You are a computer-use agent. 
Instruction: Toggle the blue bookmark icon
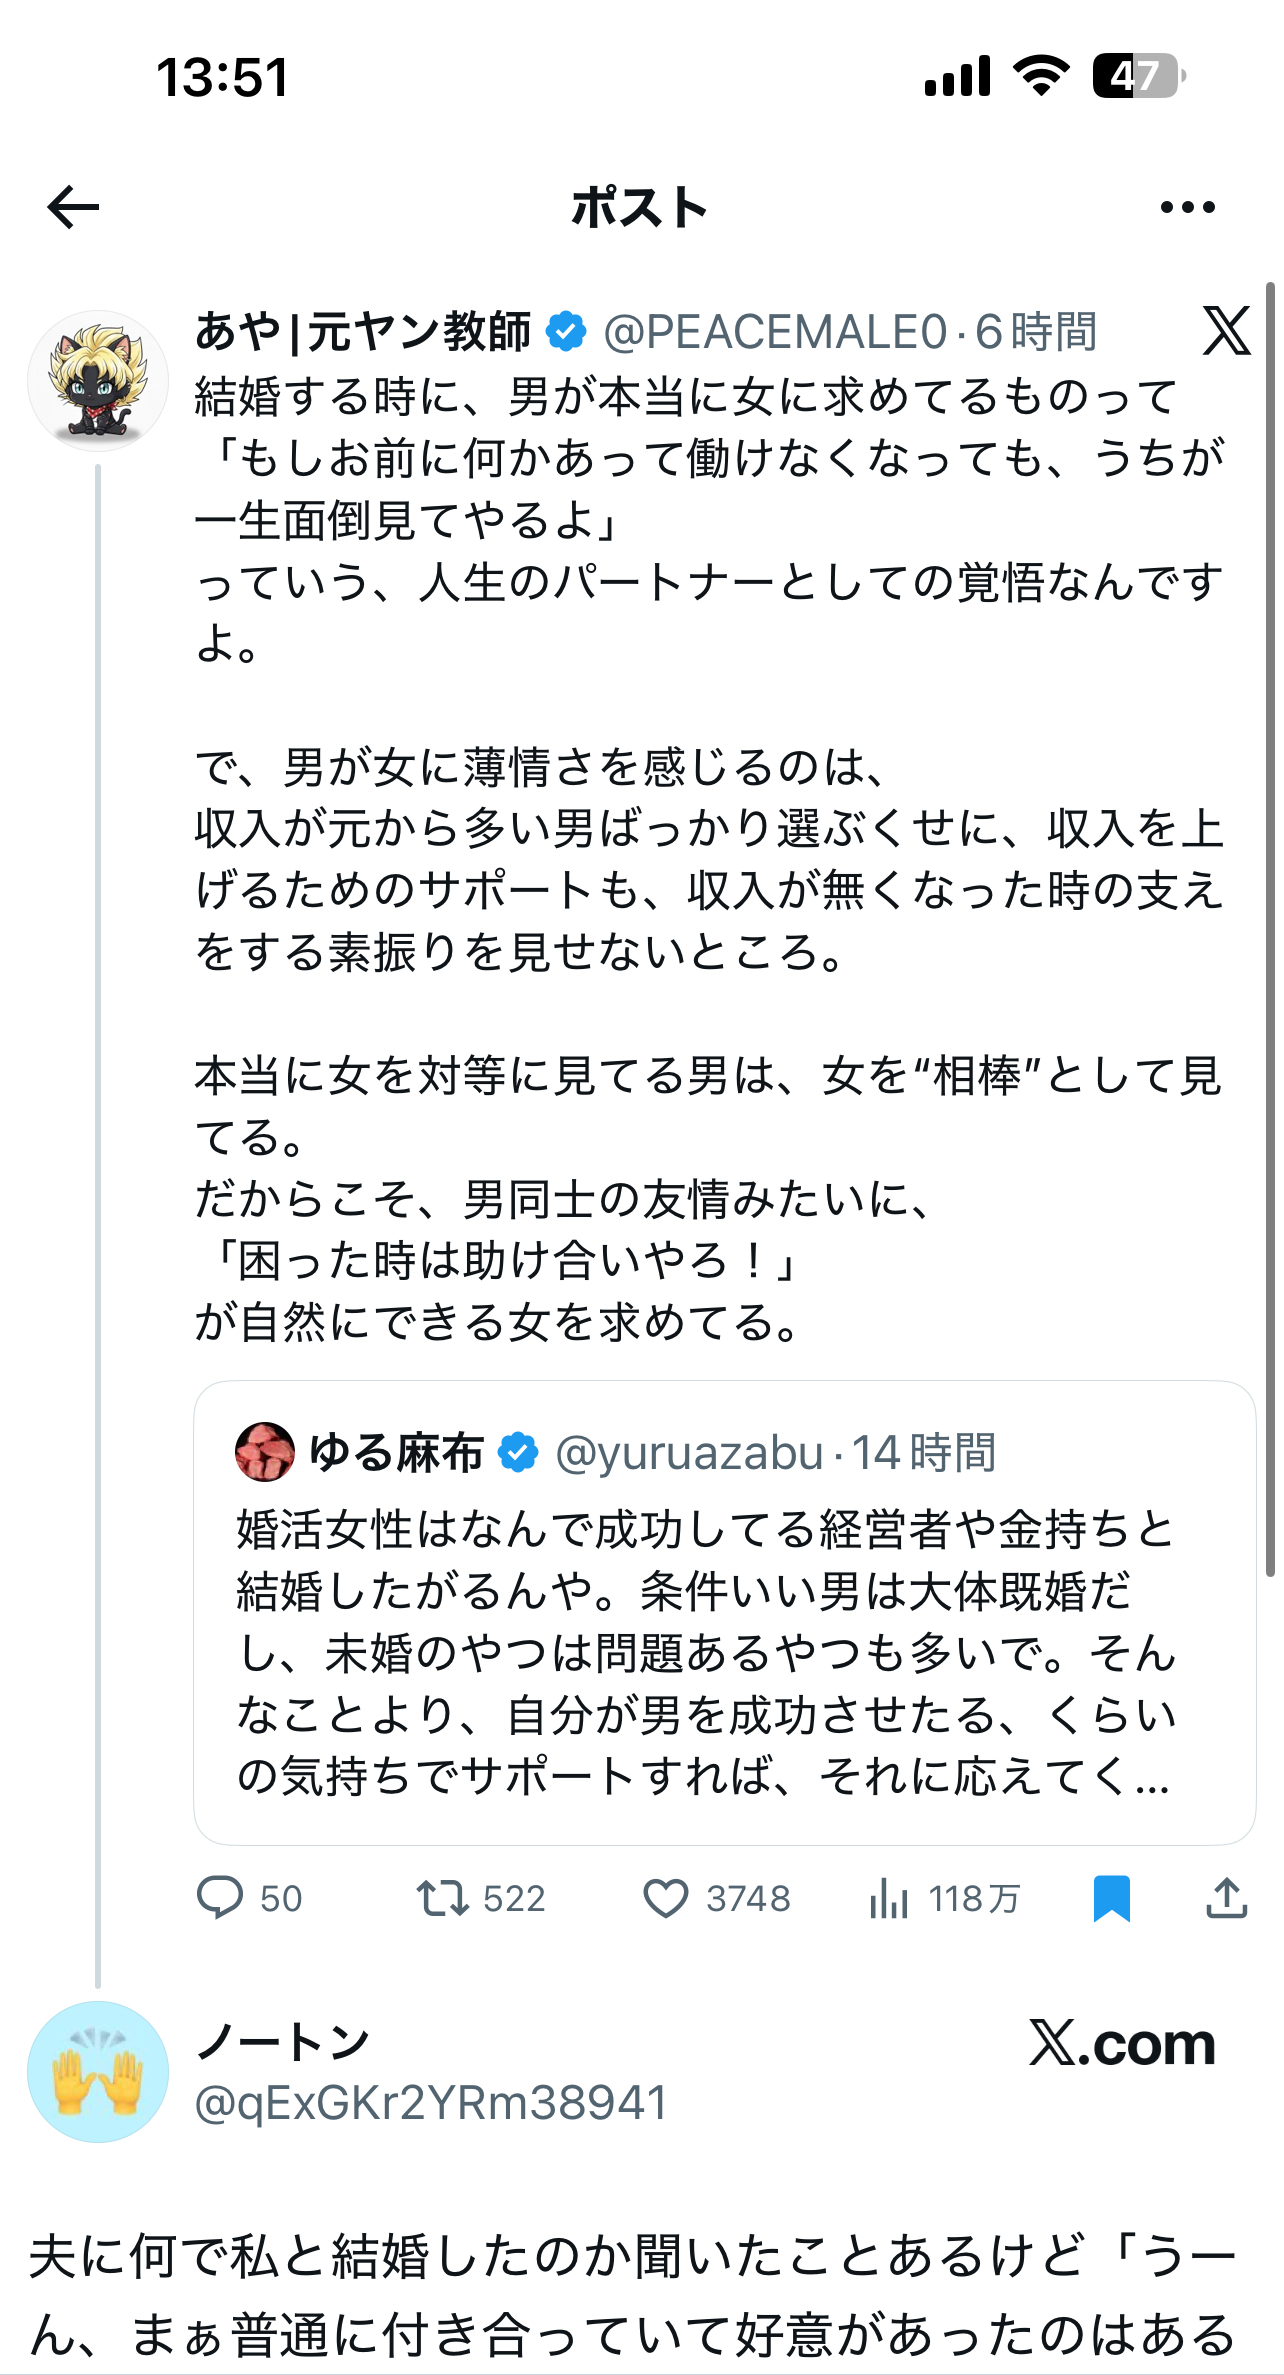click(x=1111, y=1898)
